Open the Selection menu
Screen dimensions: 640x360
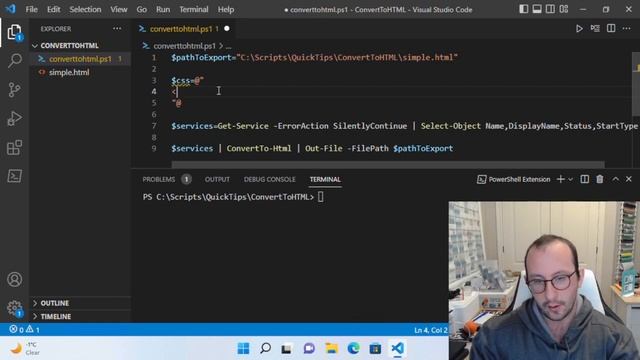click(85, 9)
